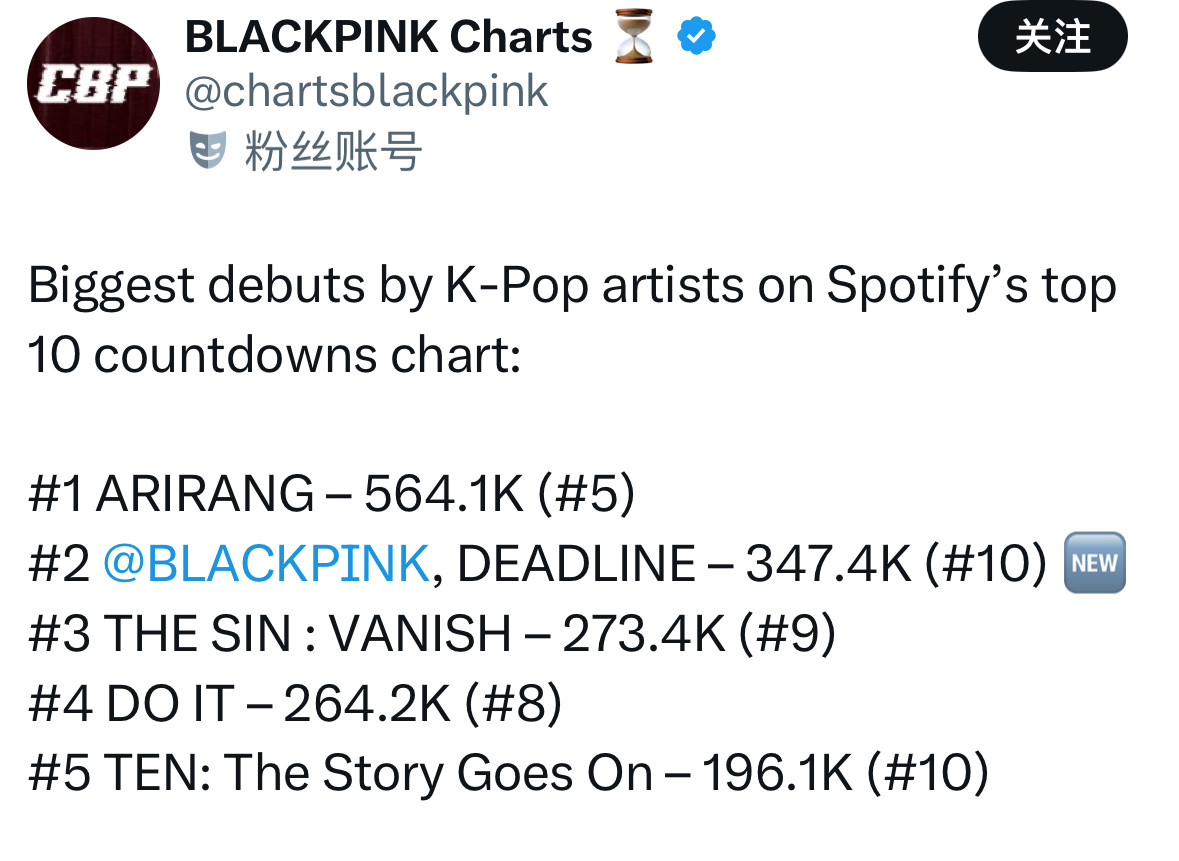
Task: Click the 'DEADLINE' album title text
Action: click(575, 564)
